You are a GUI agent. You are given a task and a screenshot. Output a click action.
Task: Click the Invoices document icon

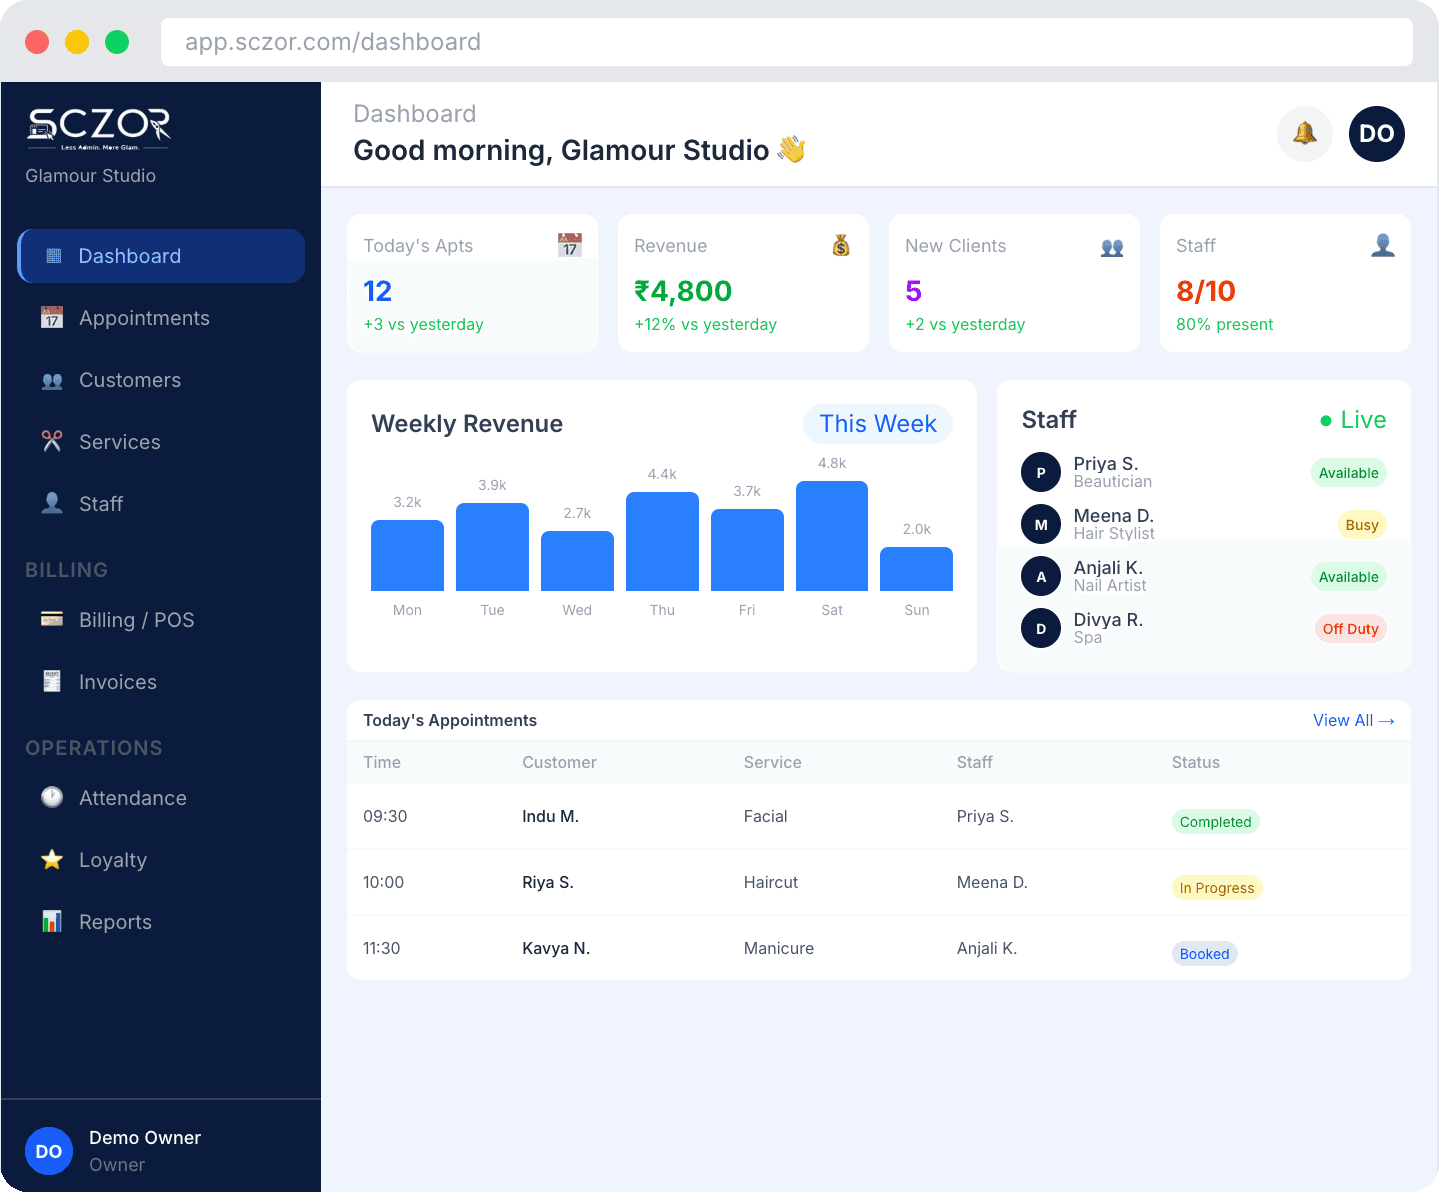[x=52, y=682]
